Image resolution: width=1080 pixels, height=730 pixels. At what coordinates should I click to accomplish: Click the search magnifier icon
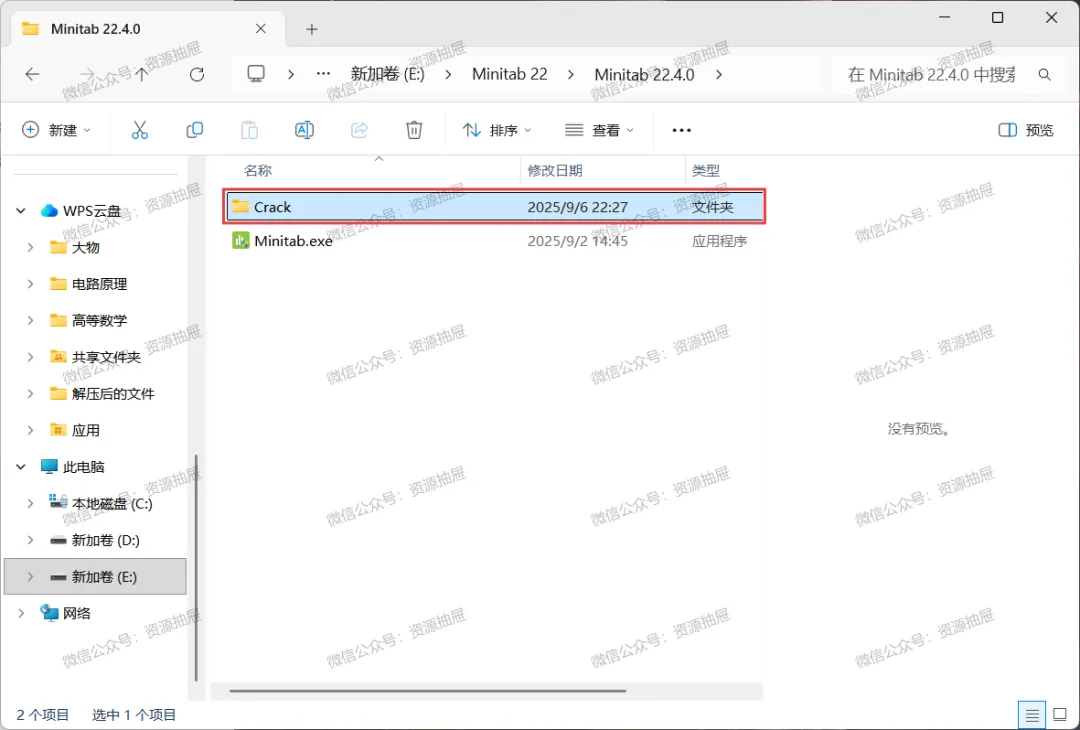pyautogui.click(x=1045, y=74)
